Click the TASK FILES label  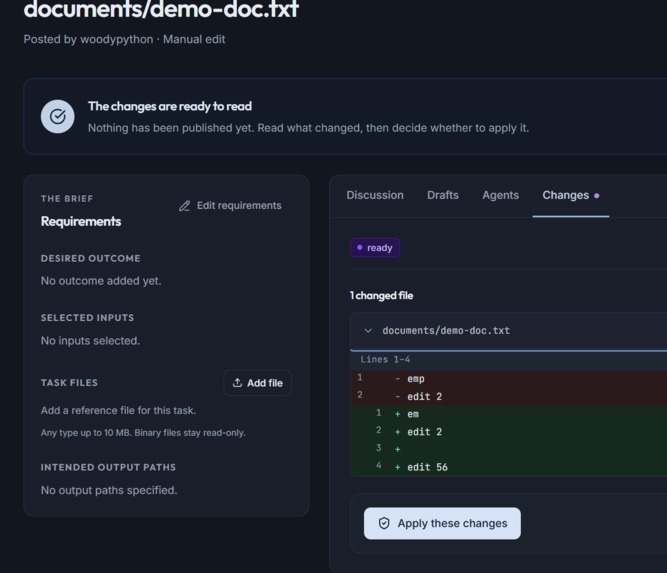point(69,383)
